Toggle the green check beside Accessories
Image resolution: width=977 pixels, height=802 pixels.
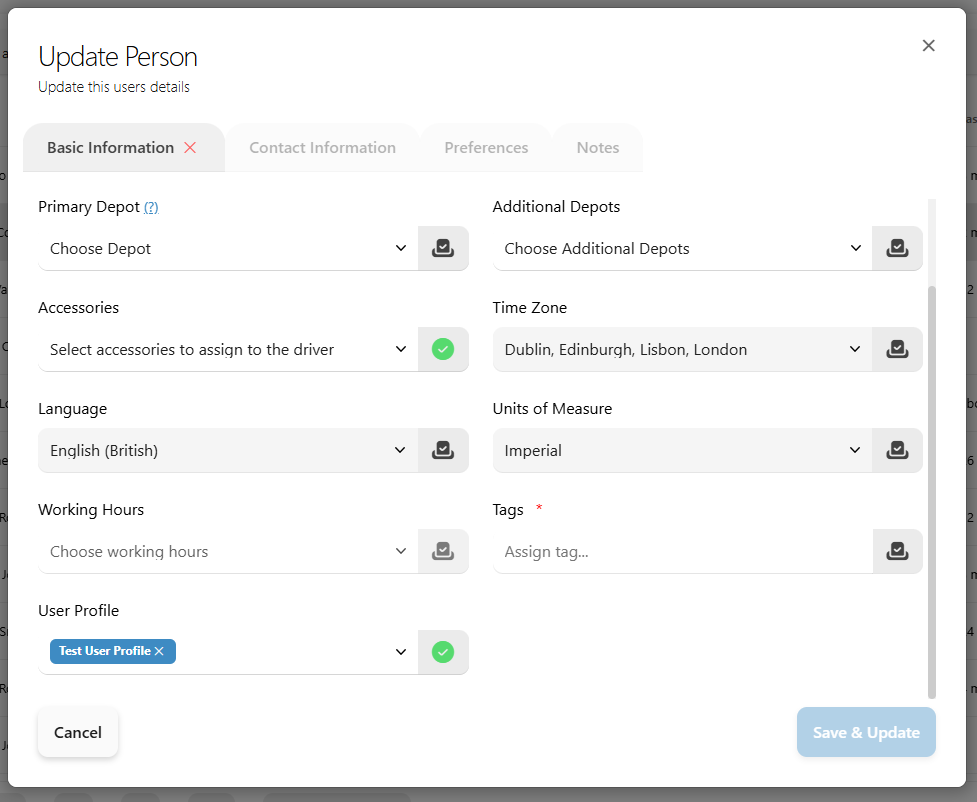tap(443, 349)
